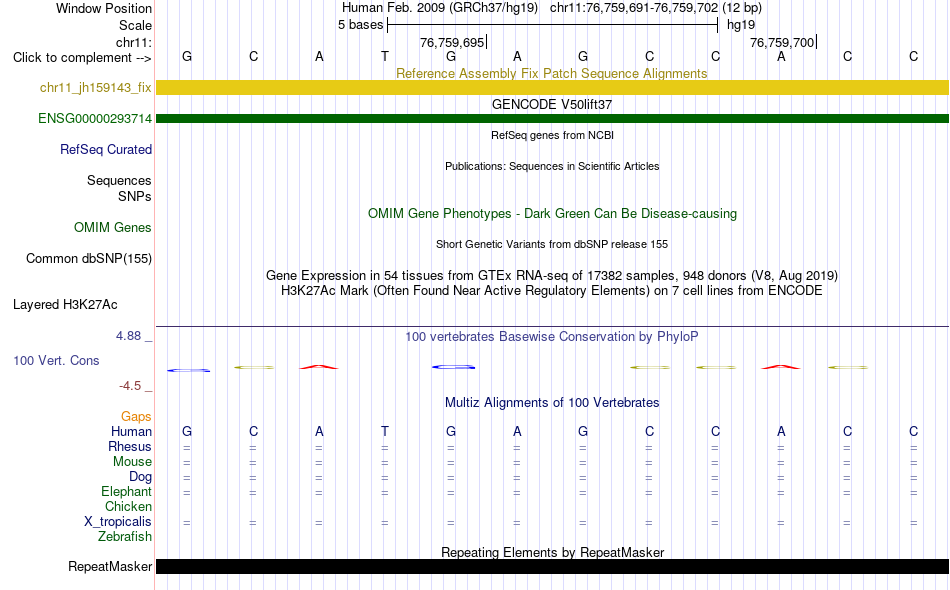Image resolution: width=950 pixels, height=590 pixels.
Task: Click the -4.5 PhyloP lower scale value
Action: pyautogui.click(x=130, y=386)
